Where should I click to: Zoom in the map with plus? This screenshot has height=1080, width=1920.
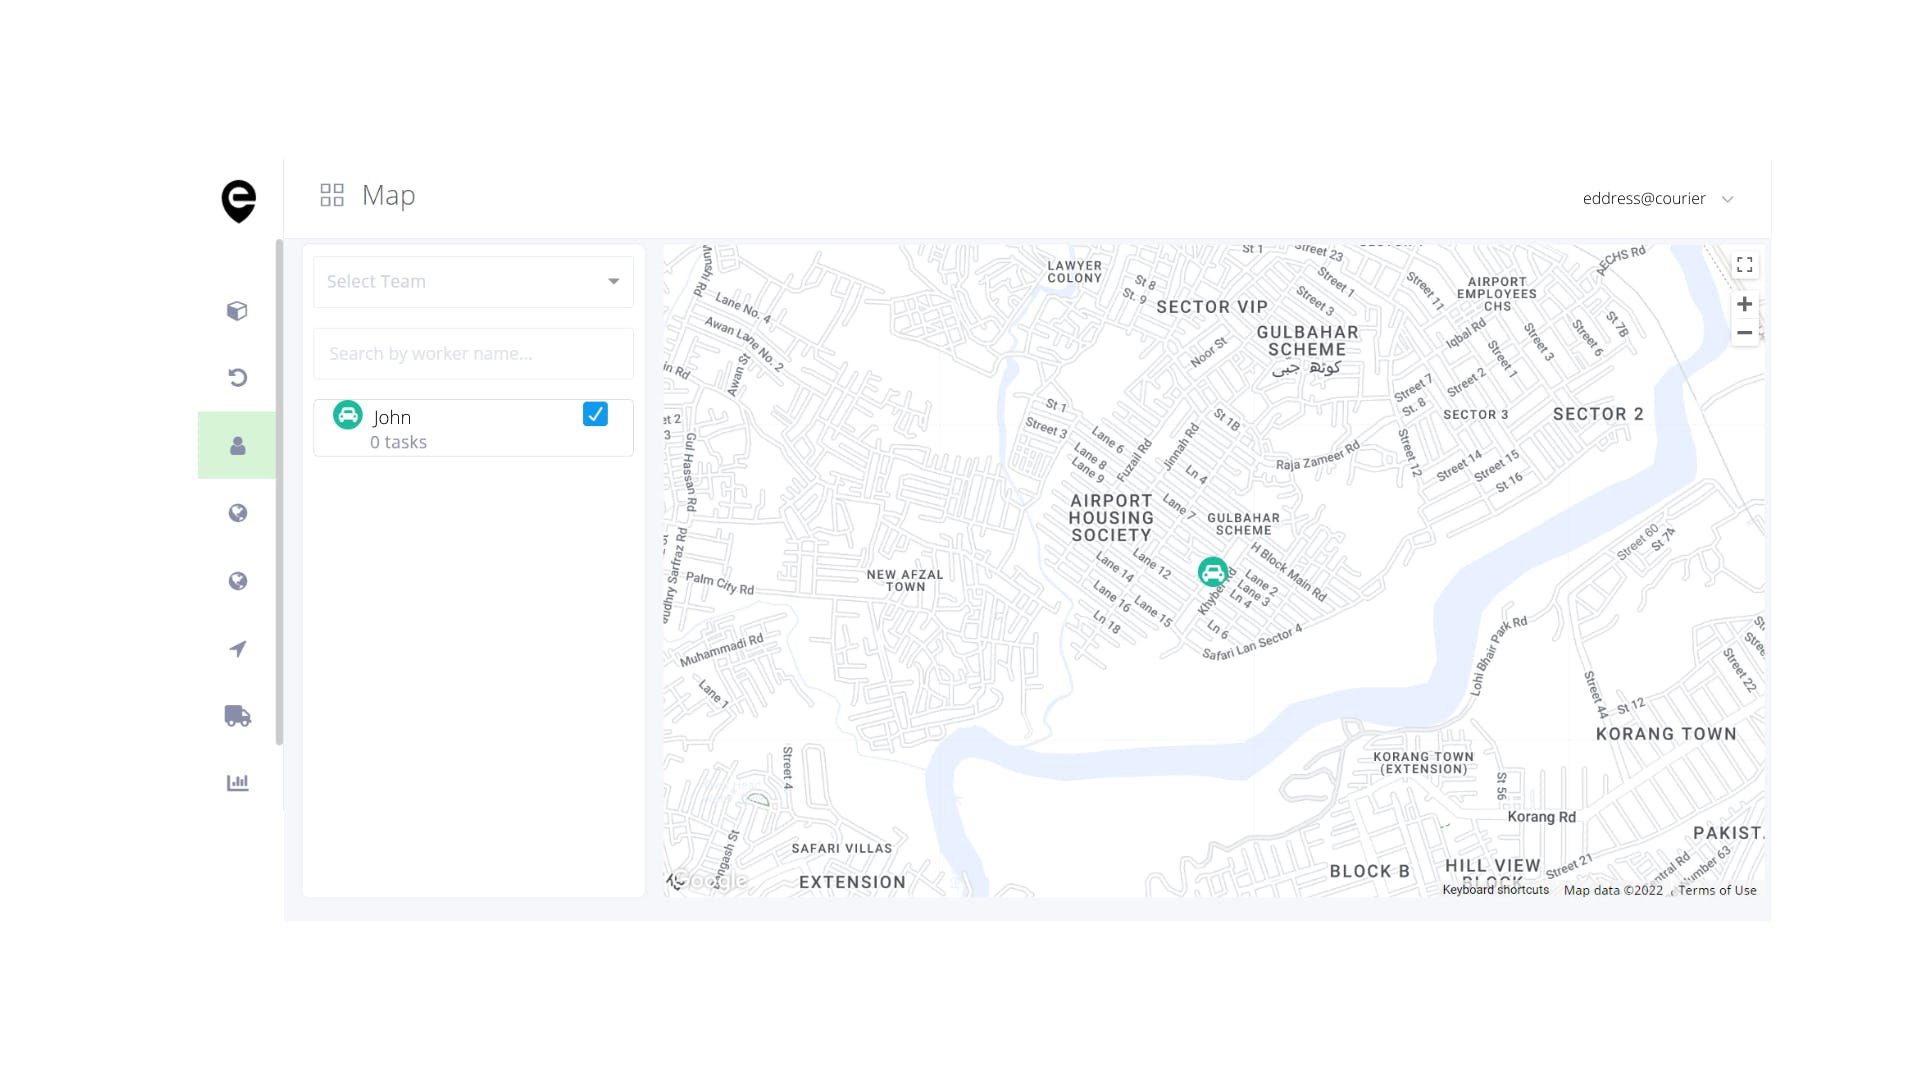pos(1744,304)
